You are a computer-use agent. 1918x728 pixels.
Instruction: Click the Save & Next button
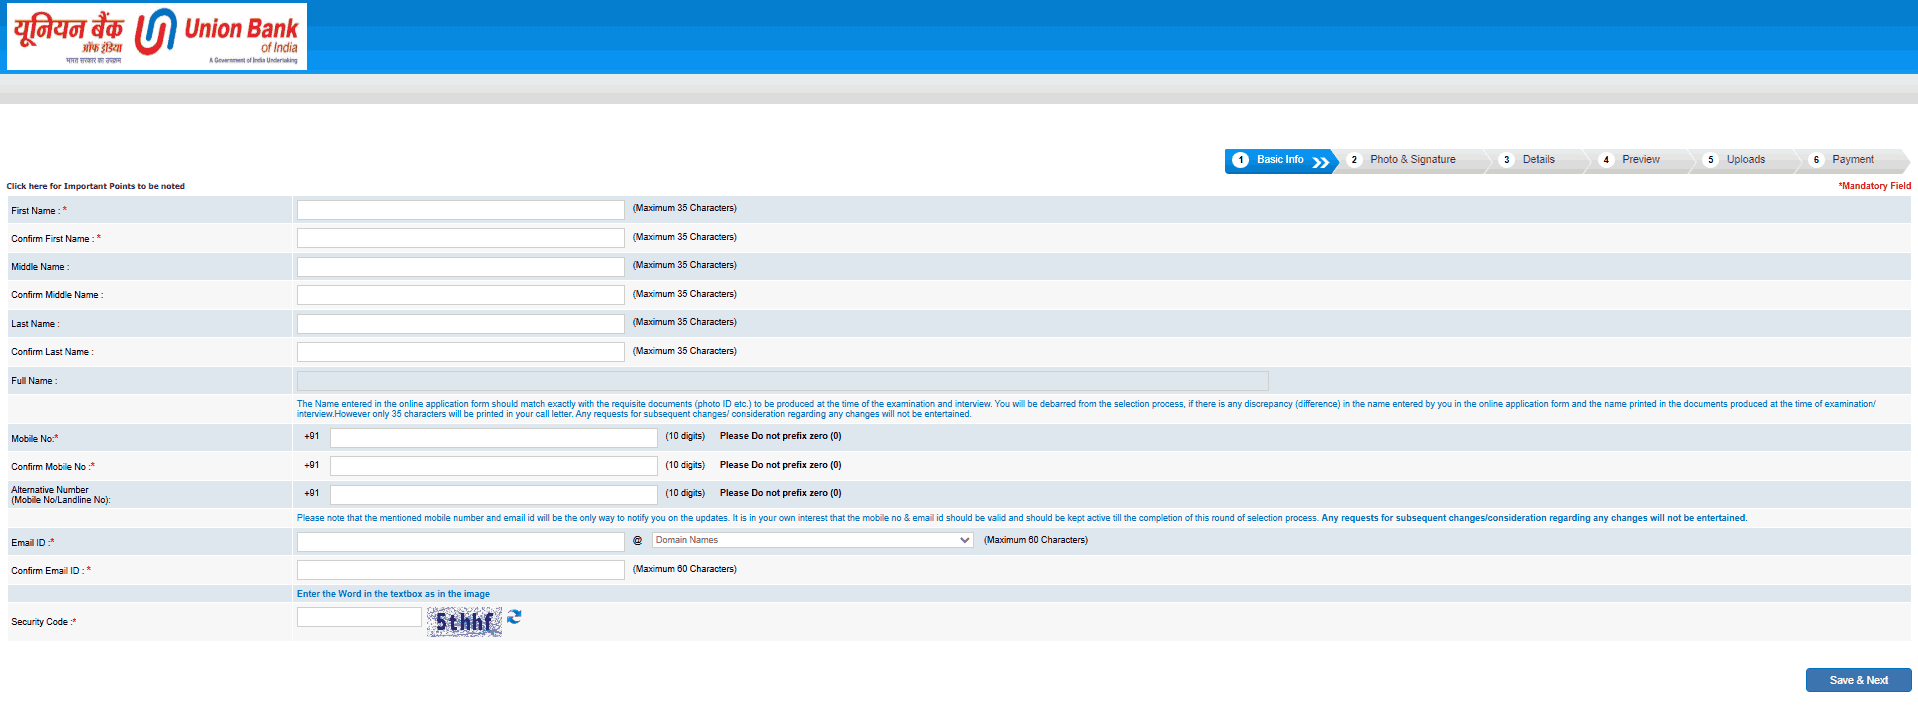click(x=1858, y=680)
